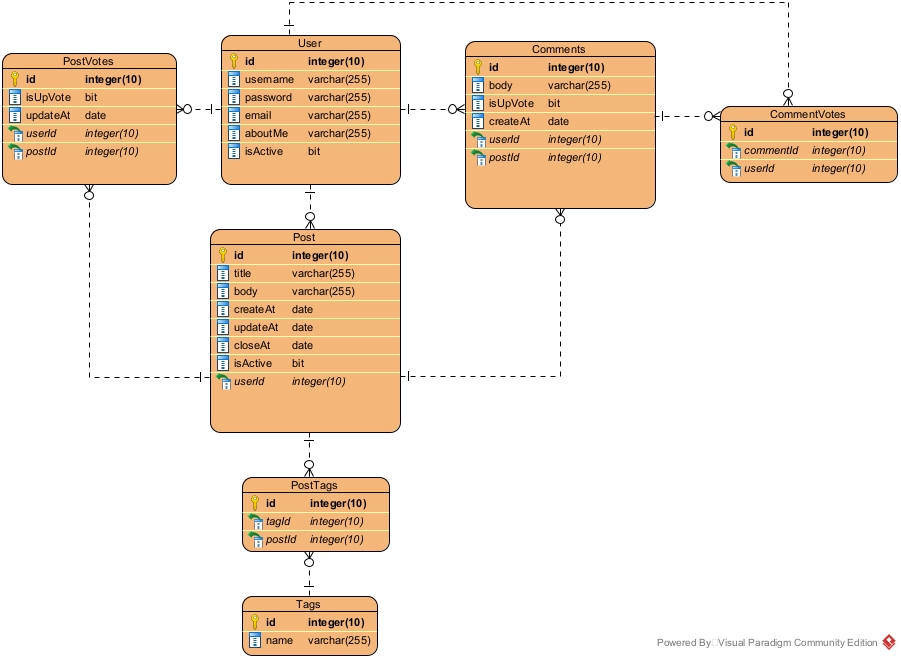Click the foreign key icon beside userId in Post
Image resolution: width=901 pixels, height=659 pixels.
pos(224,381)
